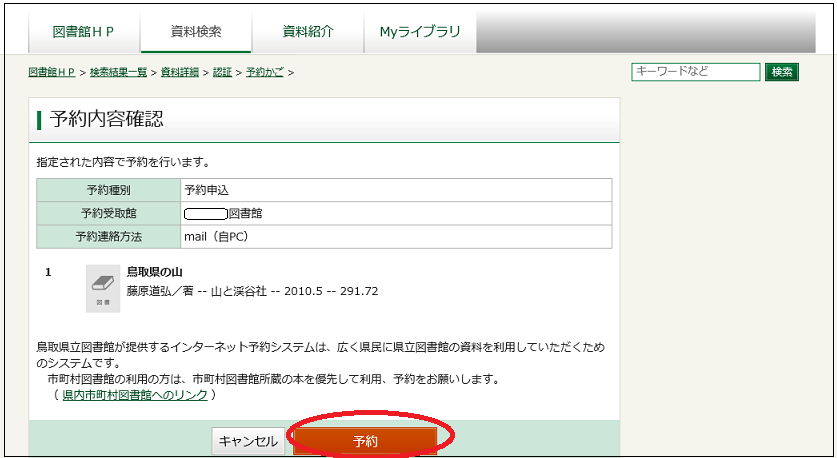837x458 pixels.
Task: Click the book icon thumbnail
Action: (103, 288)
